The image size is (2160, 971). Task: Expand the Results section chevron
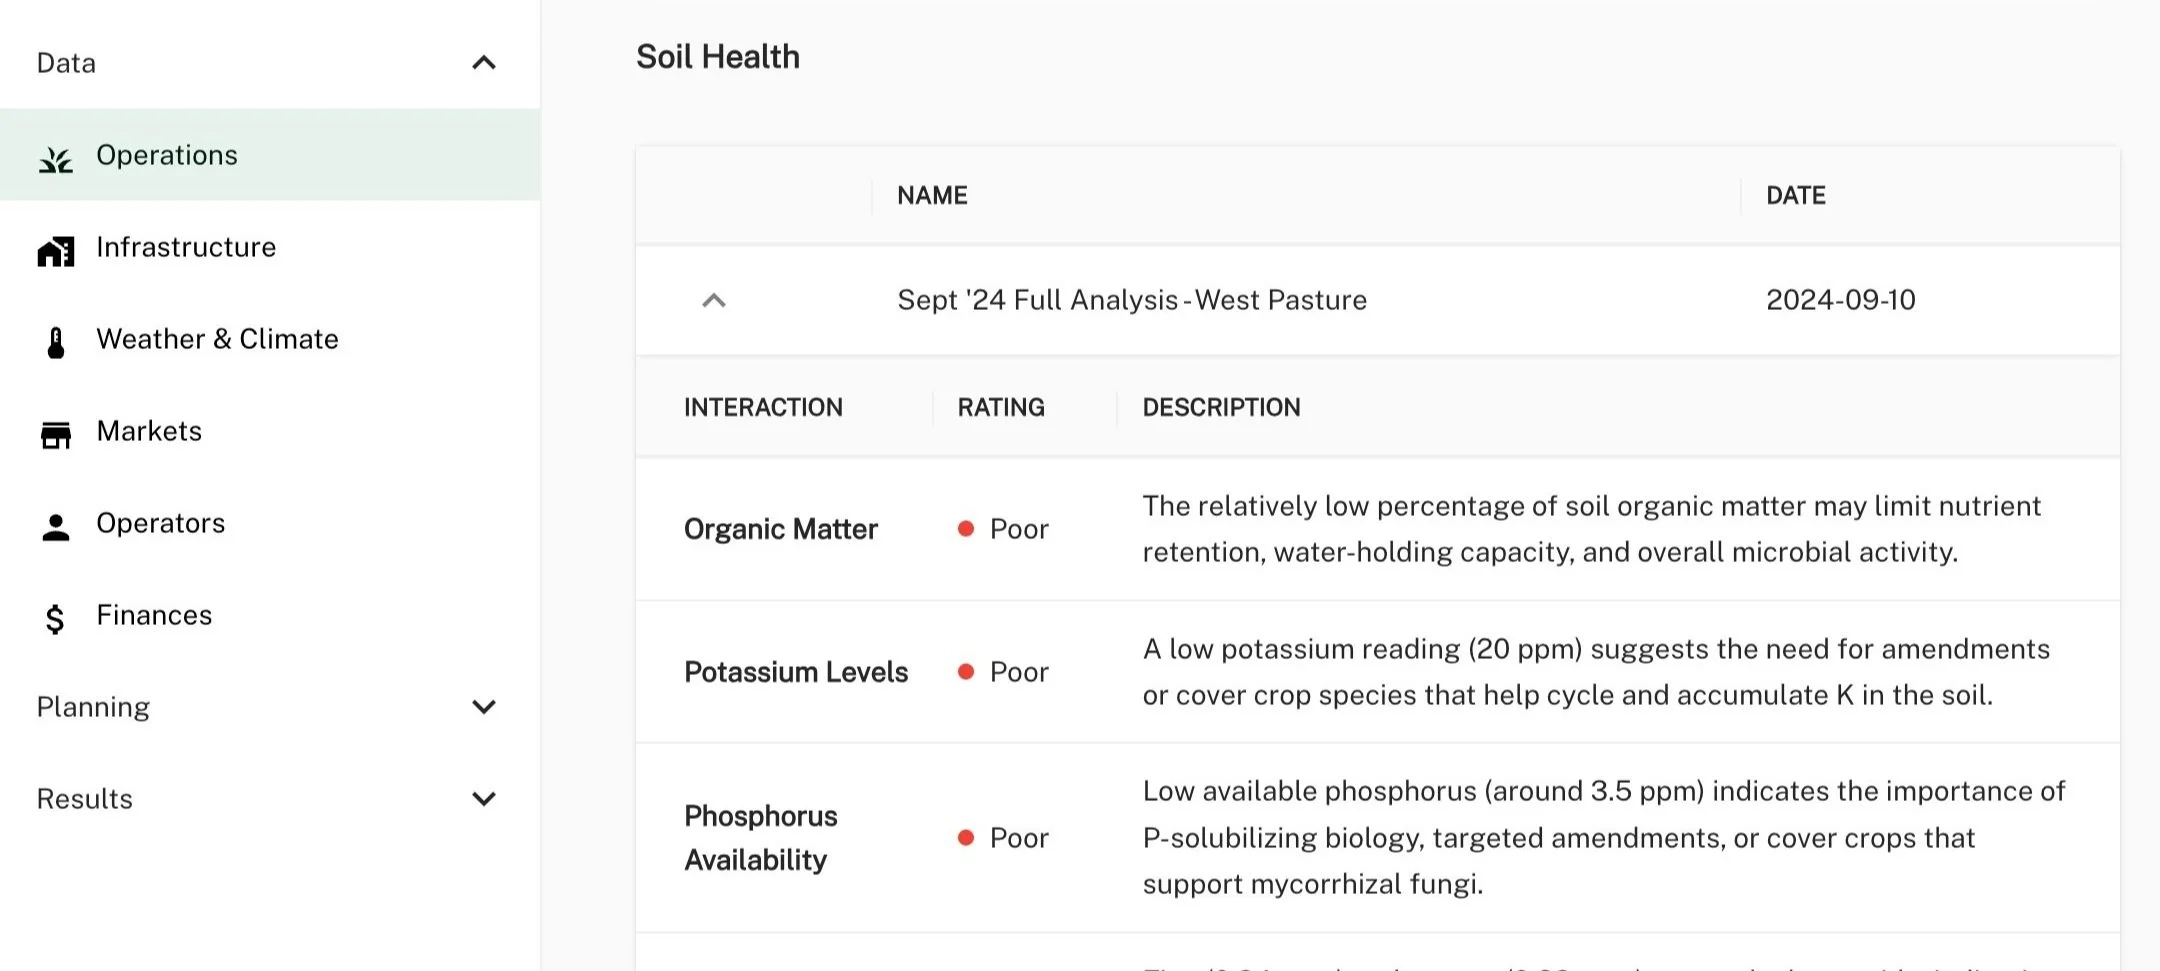(484, 799)
